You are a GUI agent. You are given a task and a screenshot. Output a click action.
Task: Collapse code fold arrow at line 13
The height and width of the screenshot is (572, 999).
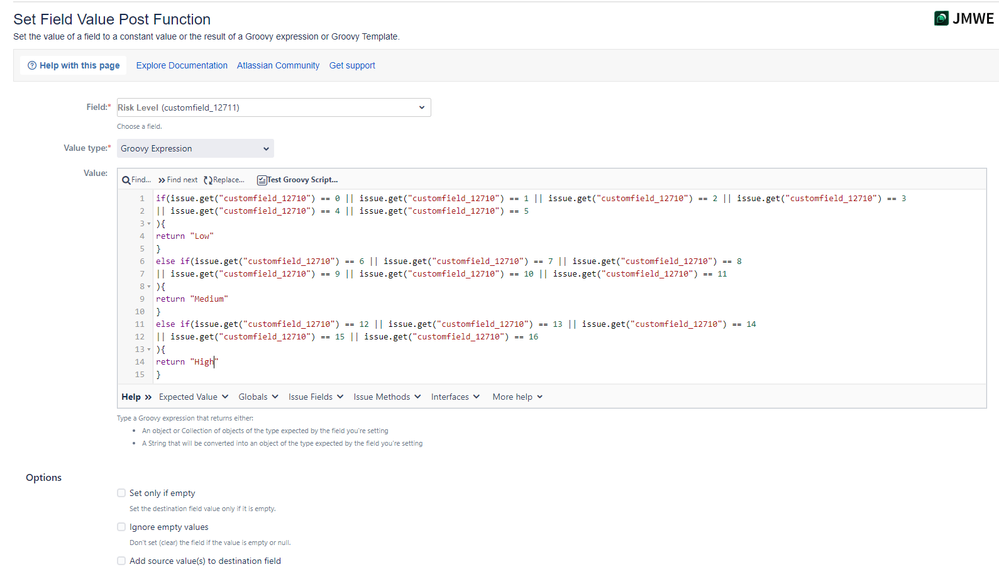[149, 350]
